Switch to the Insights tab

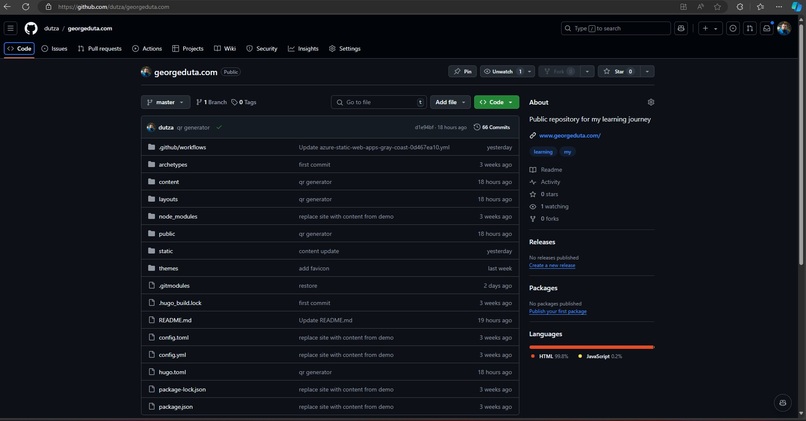click(303, 49)
